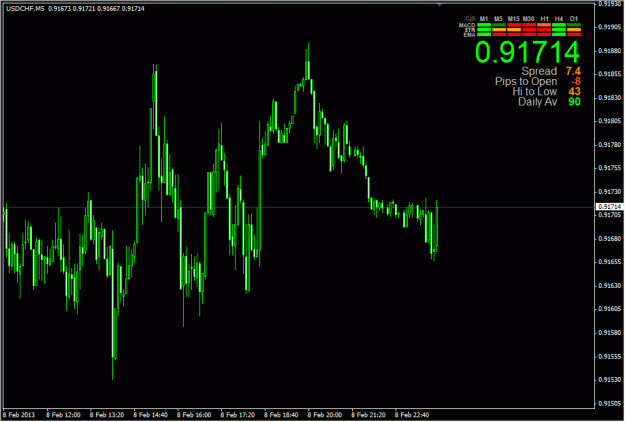Click the 0.91755 price axis label

610,168
